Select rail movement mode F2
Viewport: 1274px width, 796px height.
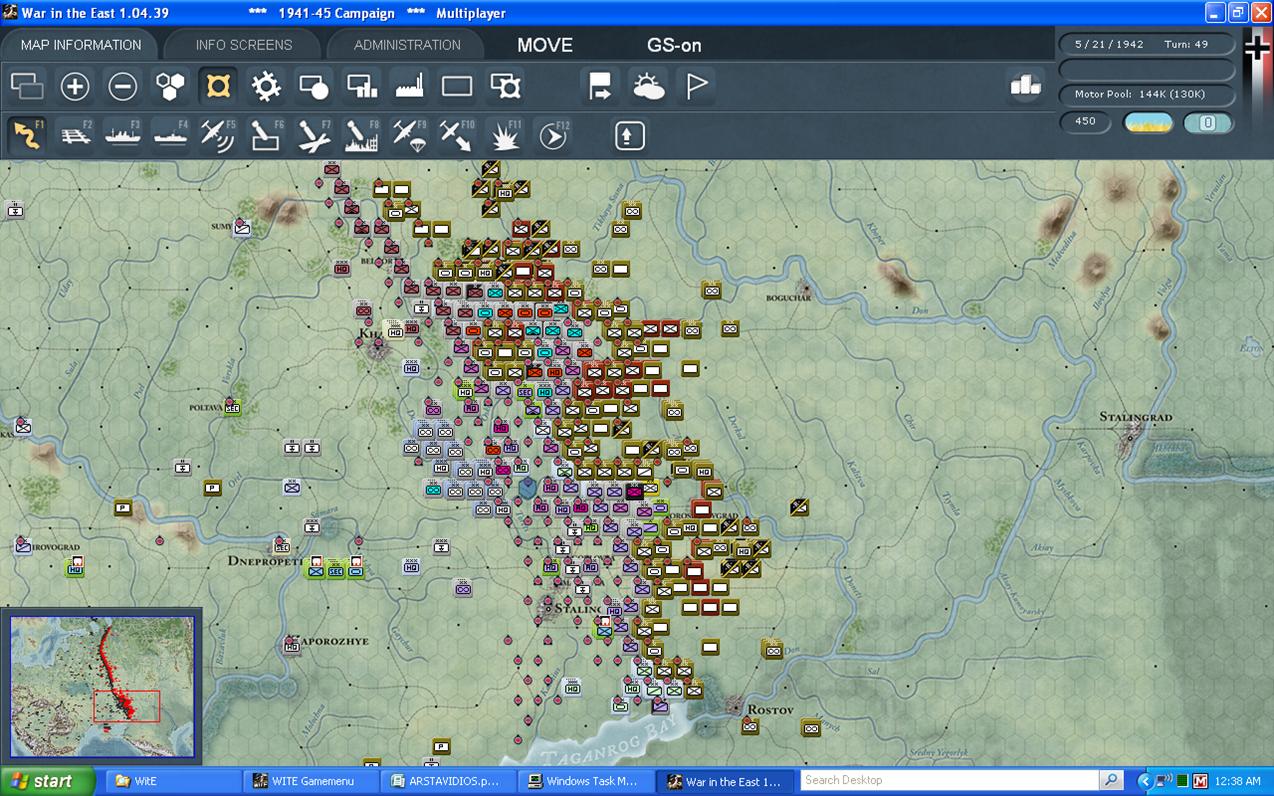click(75, 135)
